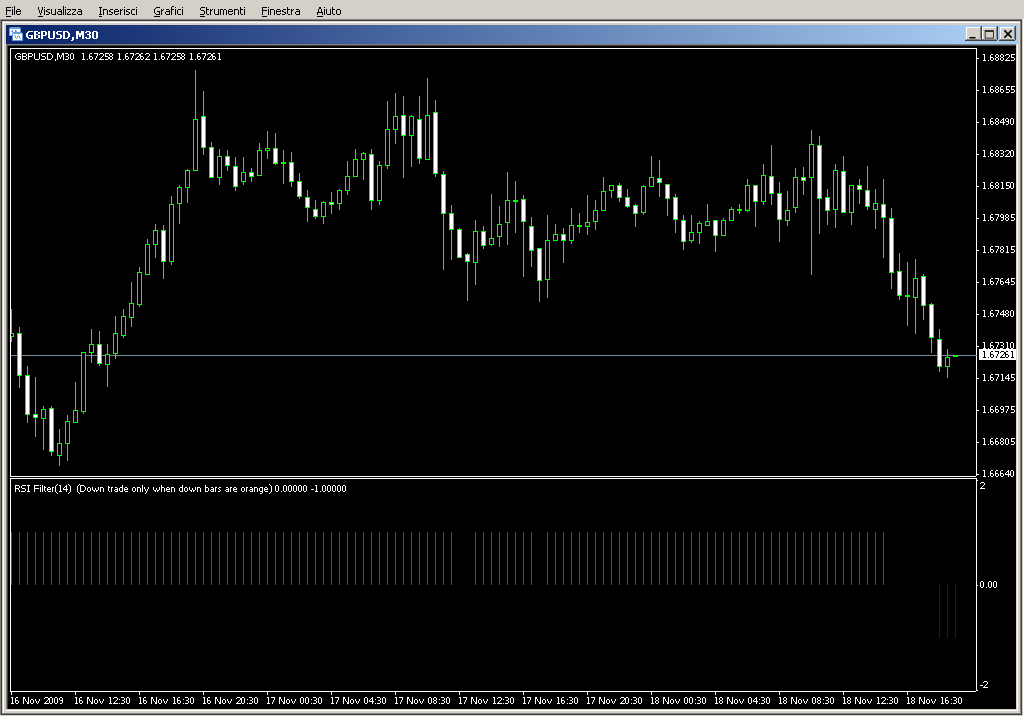Image resolution: width=1024 pixels, height=717 pixels.
Task: Open the Finestra menu
Action: point(280,11)
